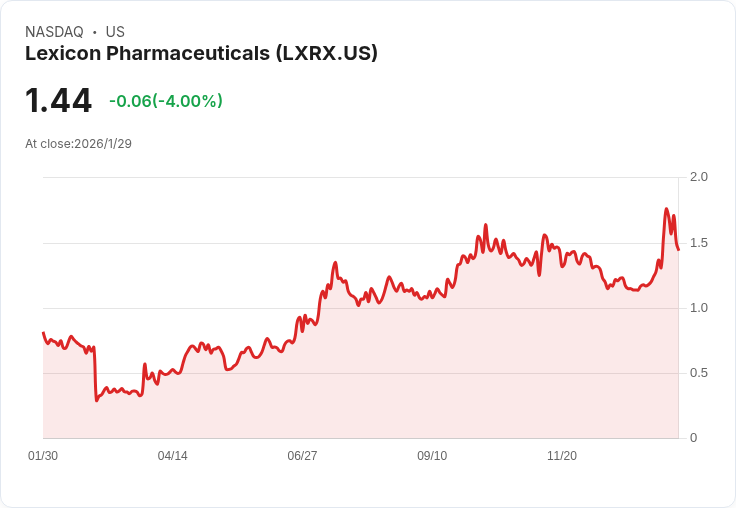Click the 0 y-axis label
The height and width of the screenshot is (508, 736).
[x=694, y=438]
